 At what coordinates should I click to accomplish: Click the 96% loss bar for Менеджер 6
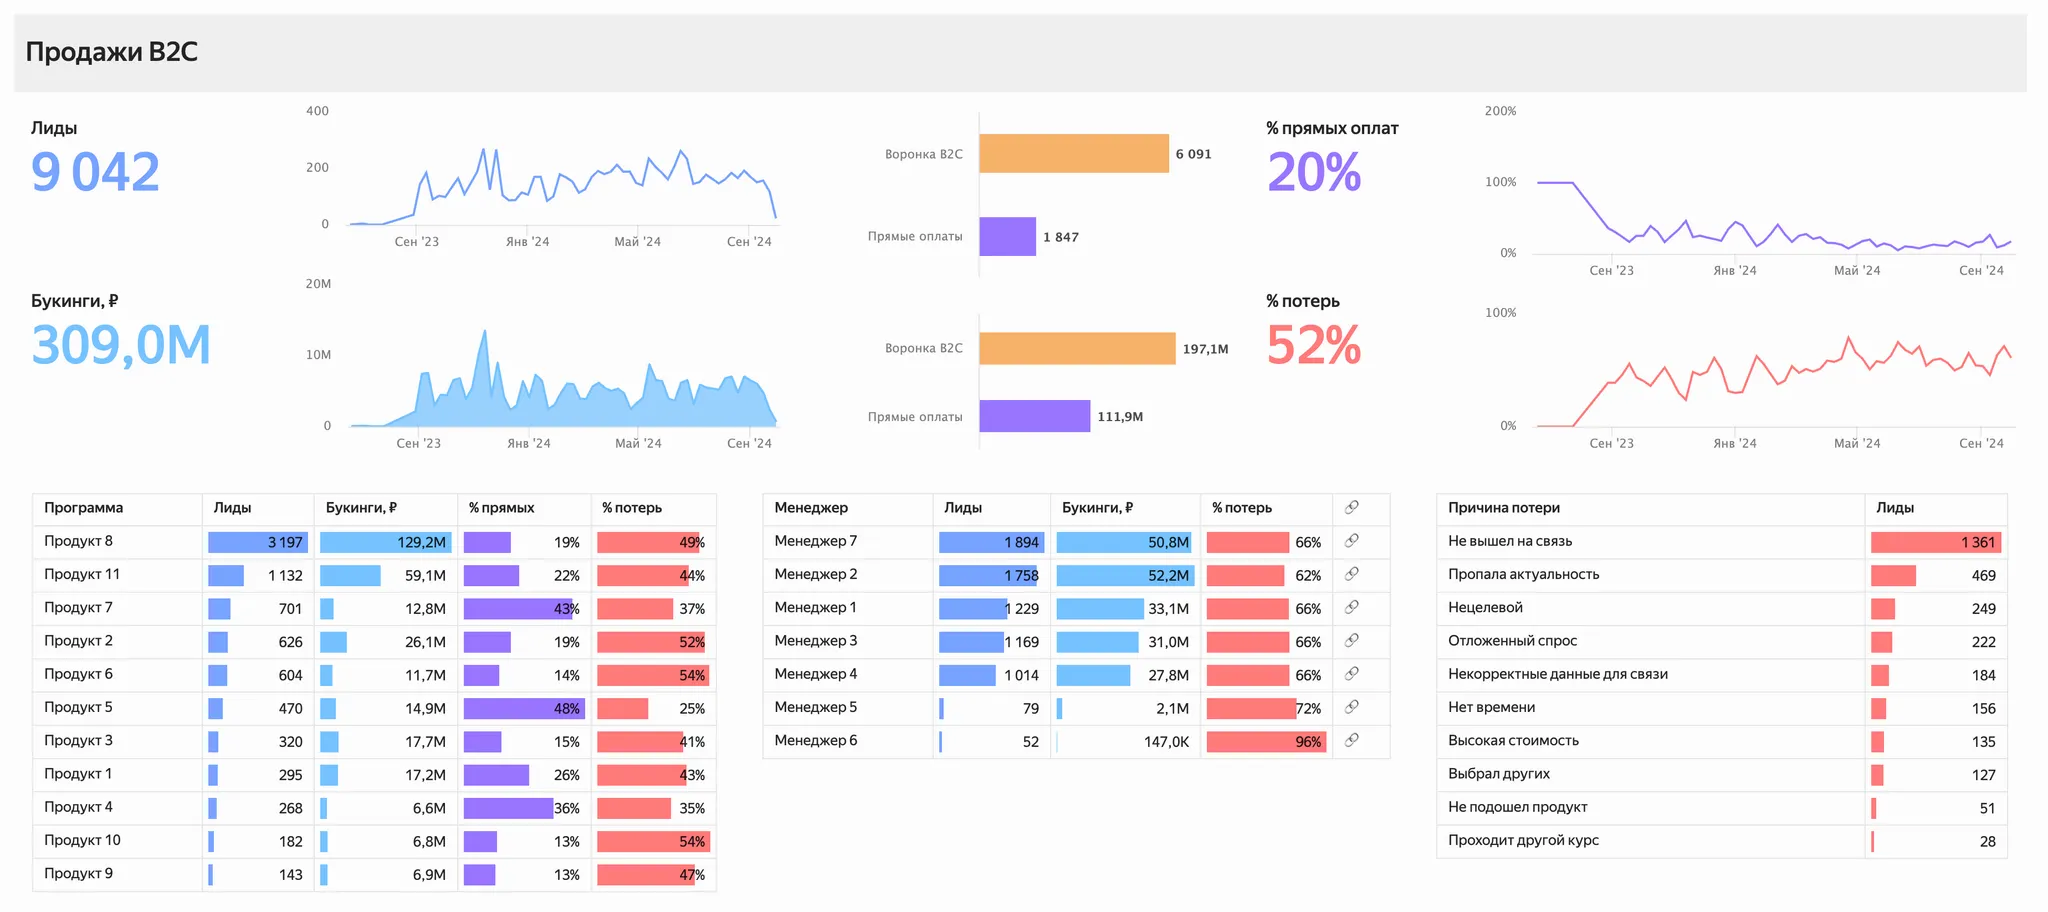pyautogui.click(x=1266, y=742)
